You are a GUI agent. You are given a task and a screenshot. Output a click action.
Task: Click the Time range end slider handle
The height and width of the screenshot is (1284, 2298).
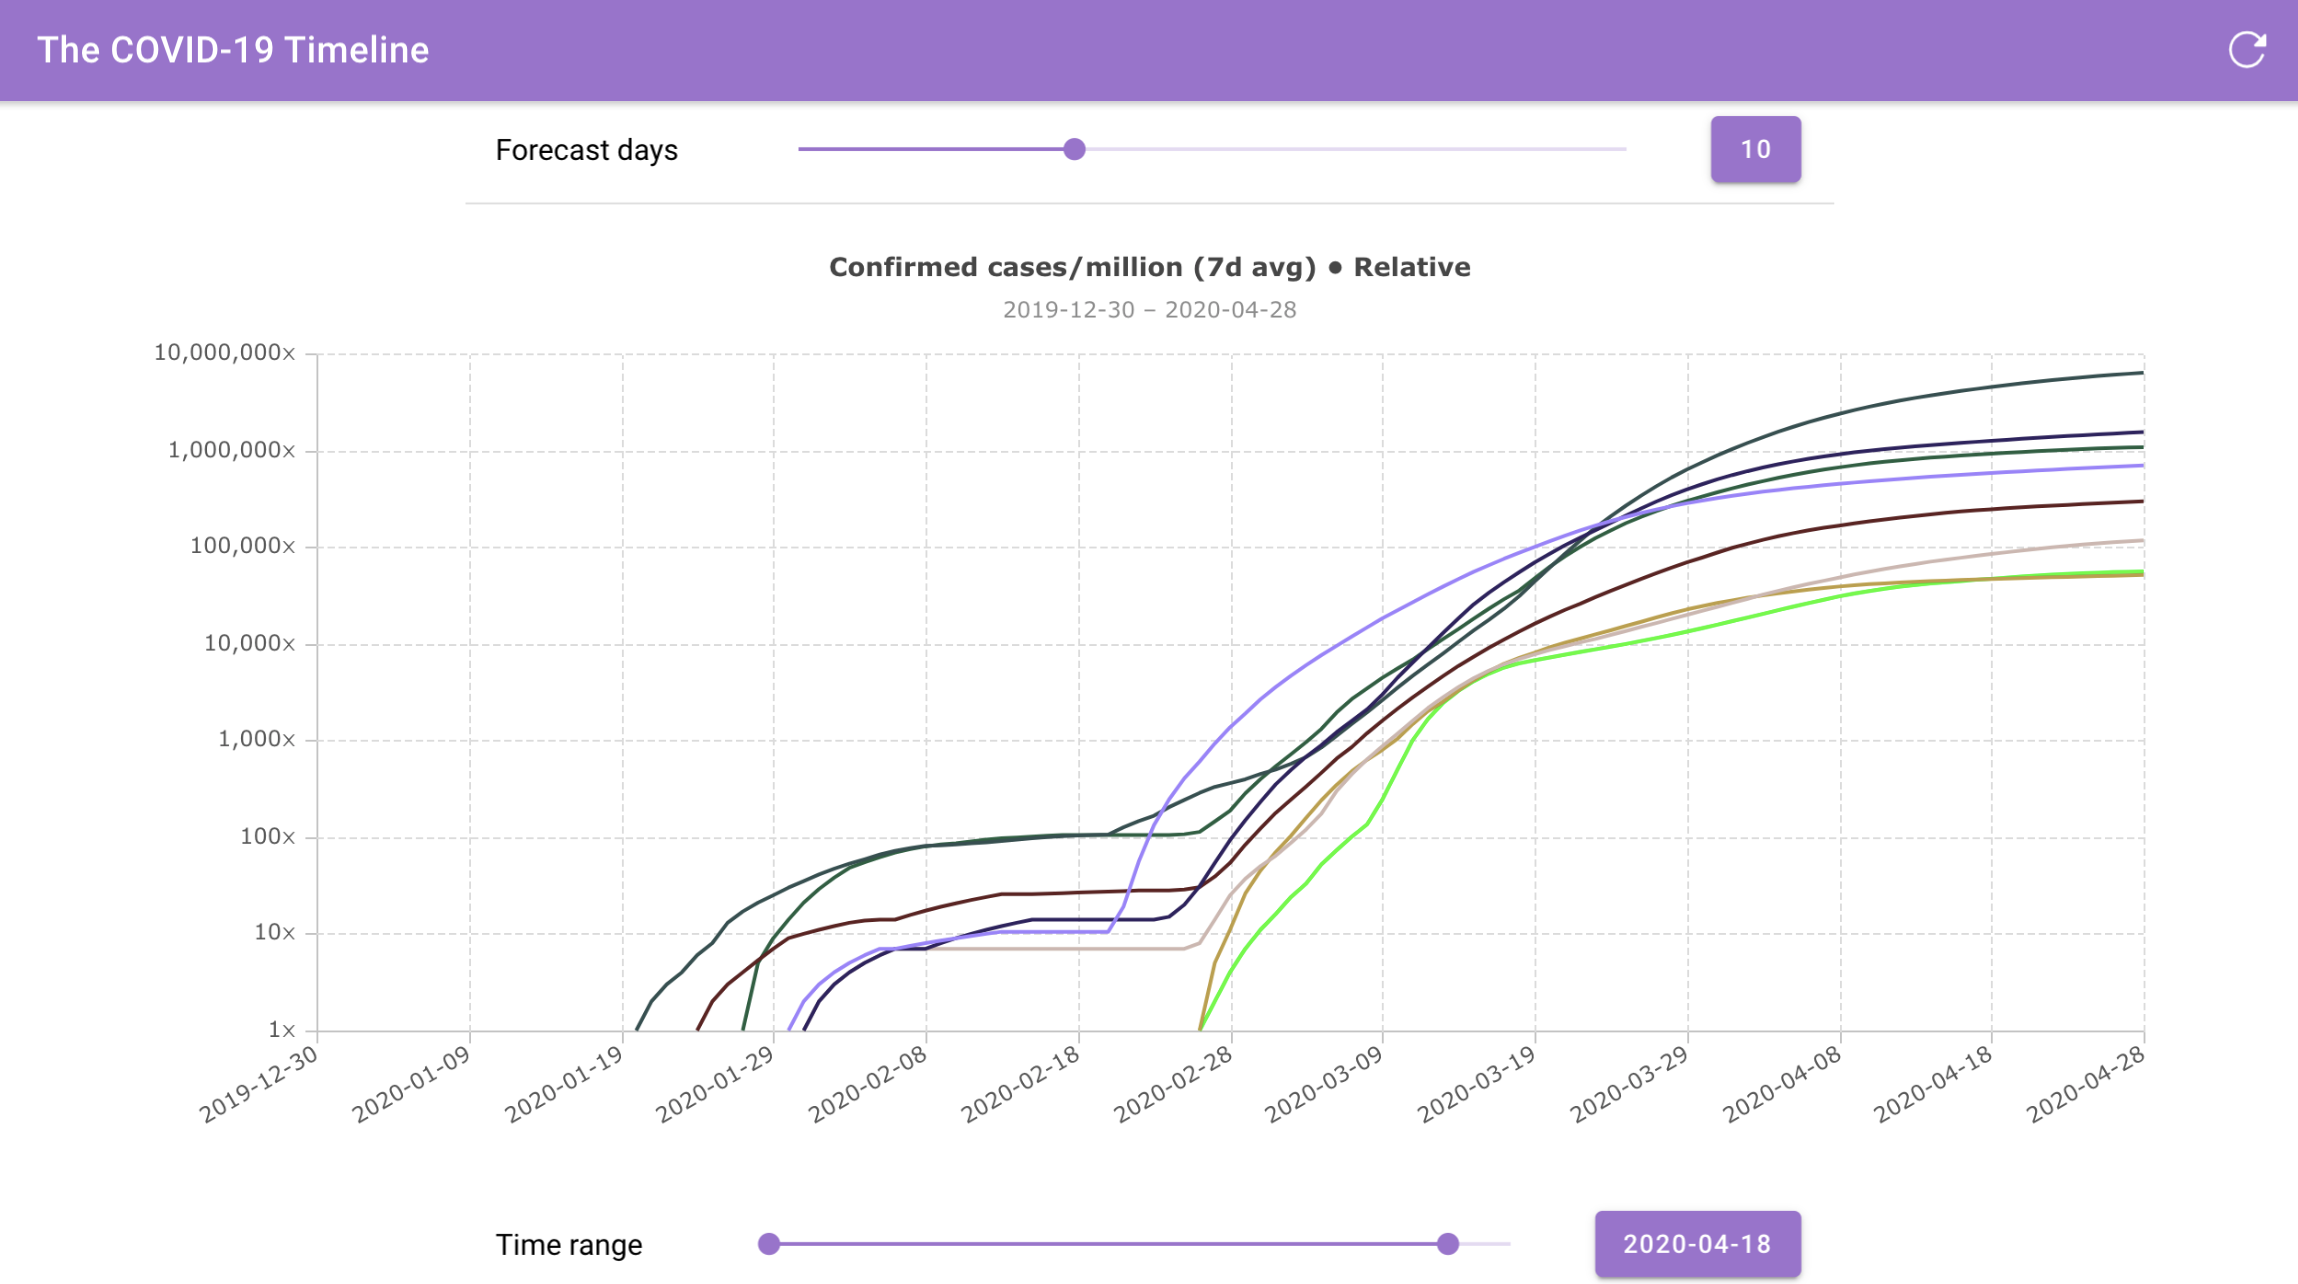(x=1447, y=1243)
